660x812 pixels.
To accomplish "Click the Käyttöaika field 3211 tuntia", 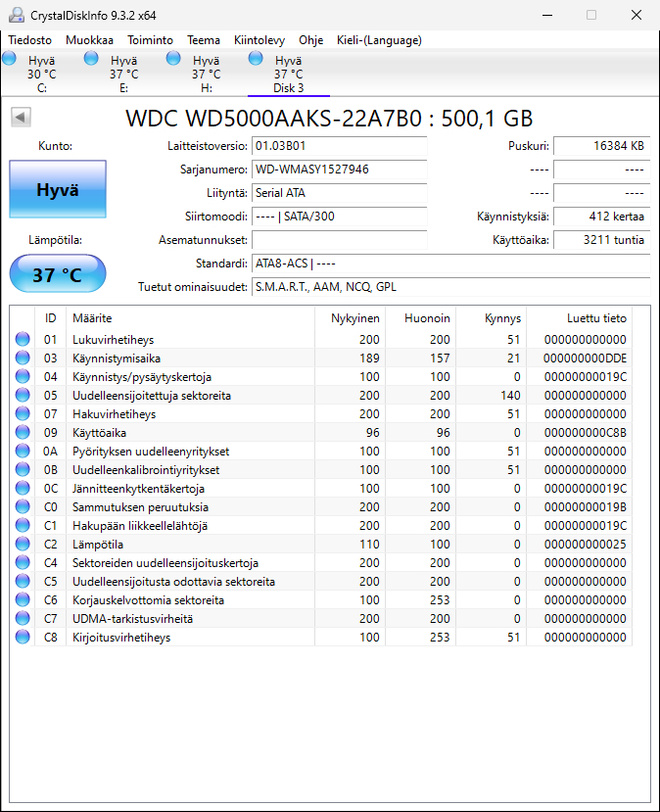I will (x=601, y=240).
